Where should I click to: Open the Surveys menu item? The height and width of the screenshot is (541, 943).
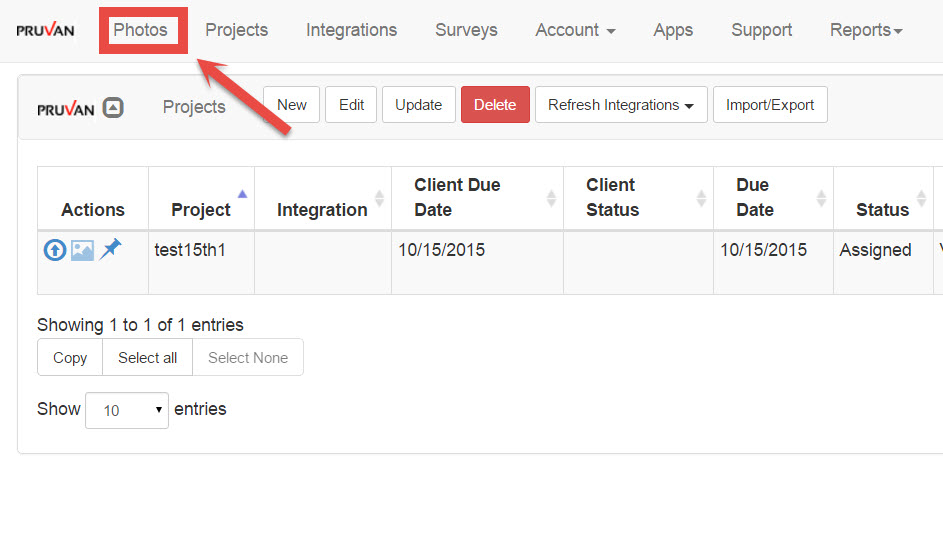point(466,30)
